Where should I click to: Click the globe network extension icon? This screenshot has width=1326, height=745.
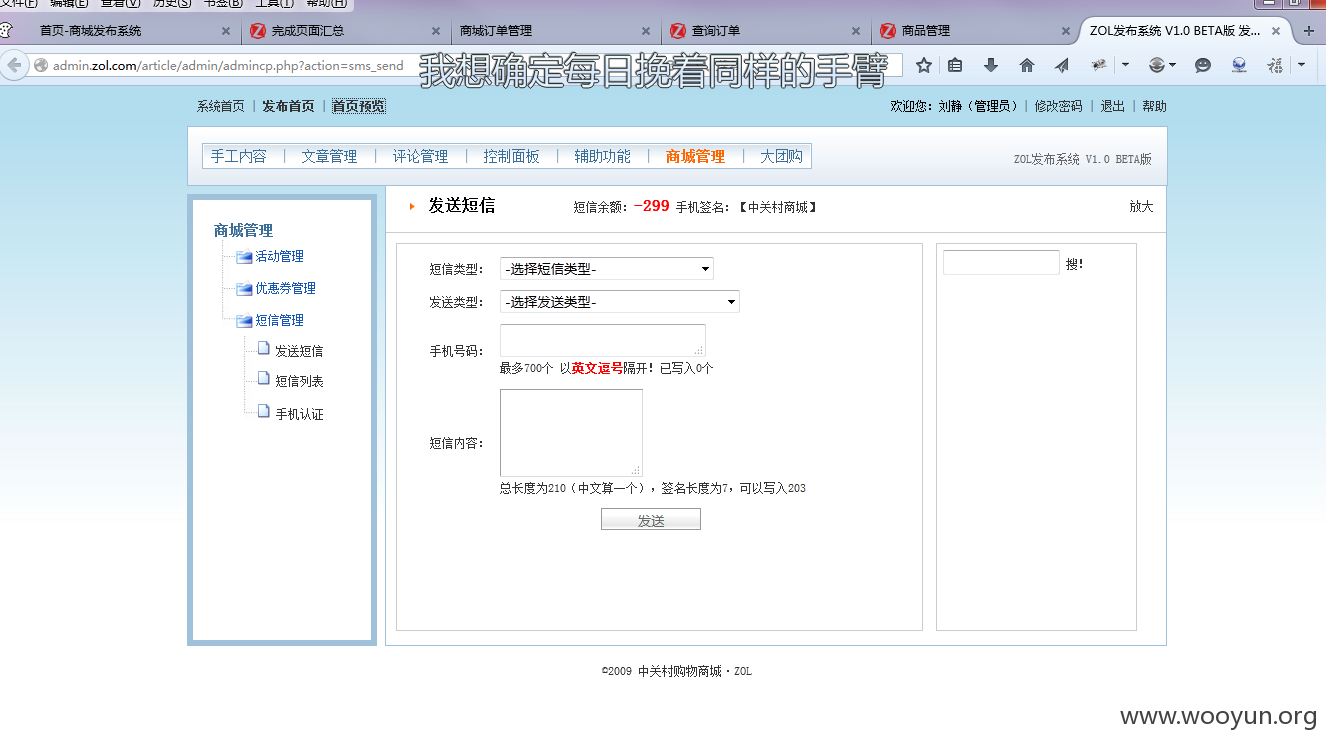click(1239, 65)
